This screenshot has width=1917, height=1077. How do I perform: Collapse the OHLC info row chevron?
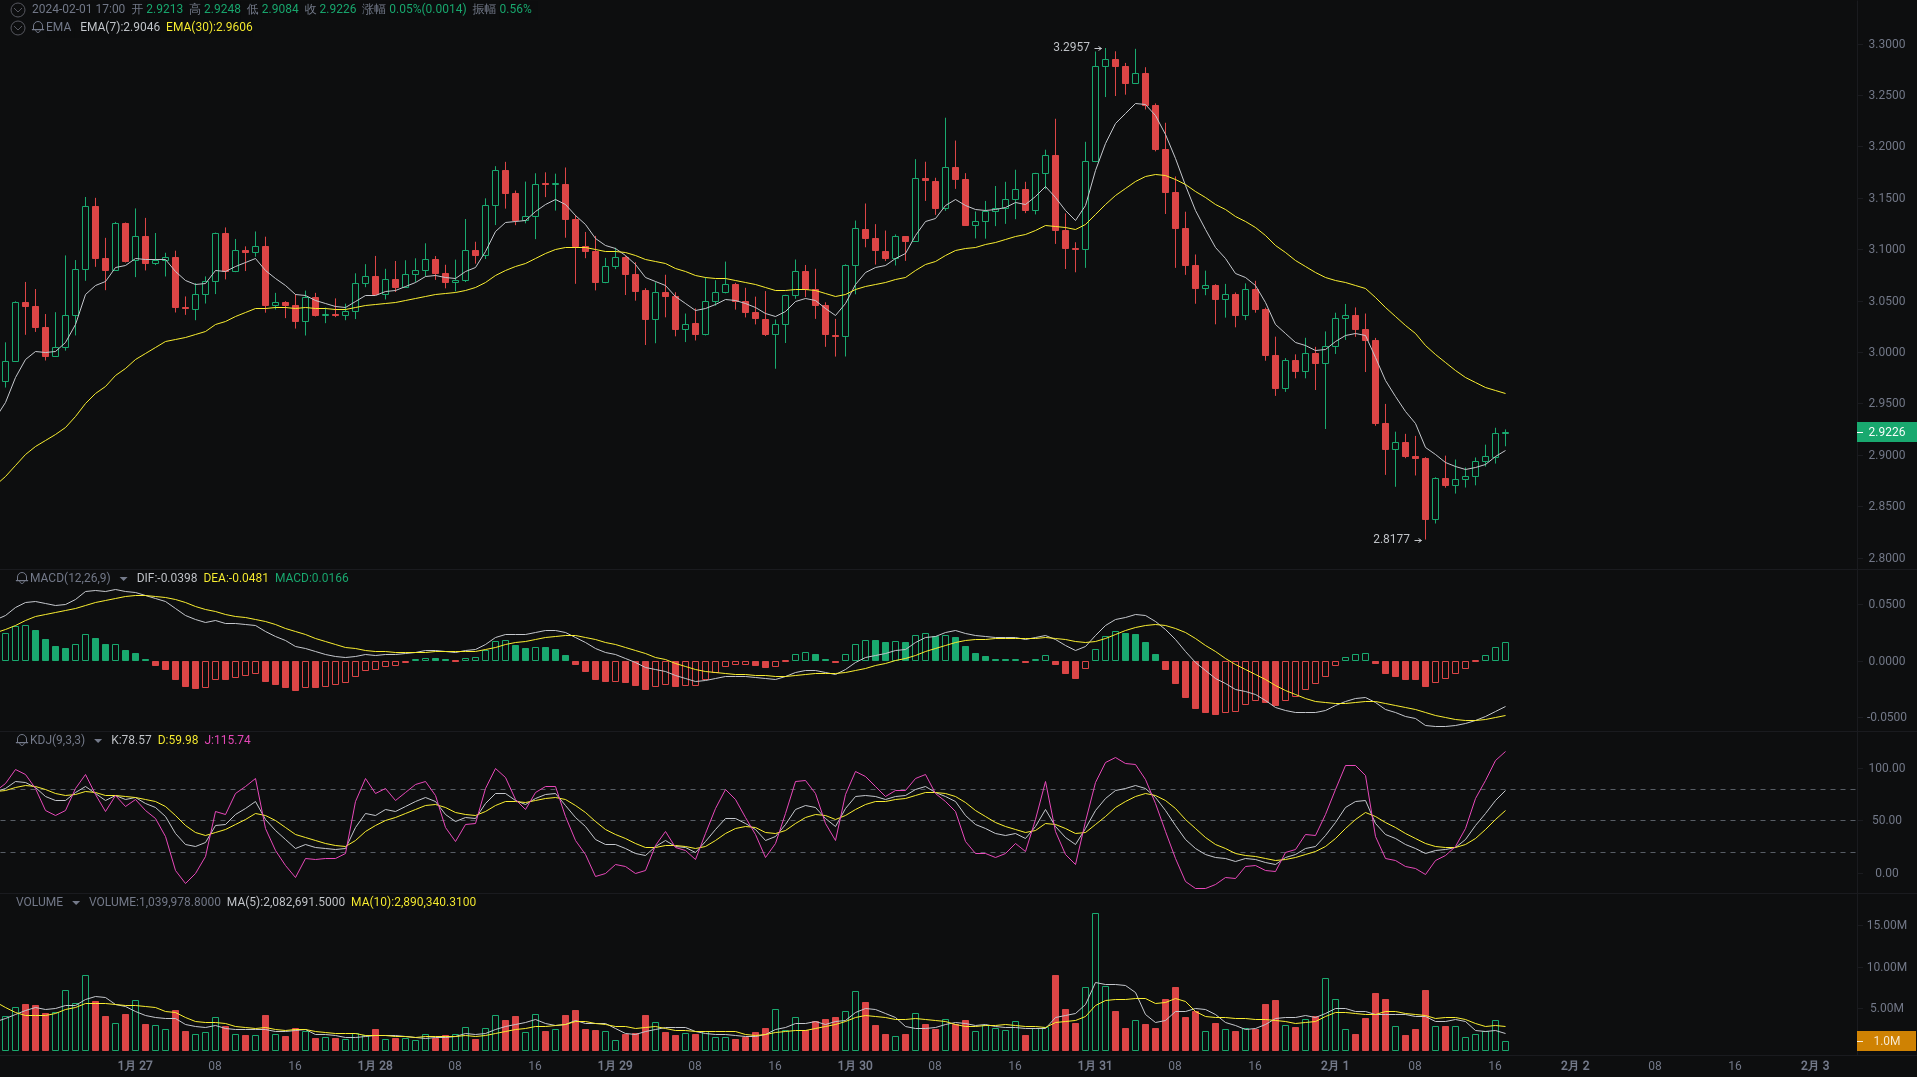(17, 9)
